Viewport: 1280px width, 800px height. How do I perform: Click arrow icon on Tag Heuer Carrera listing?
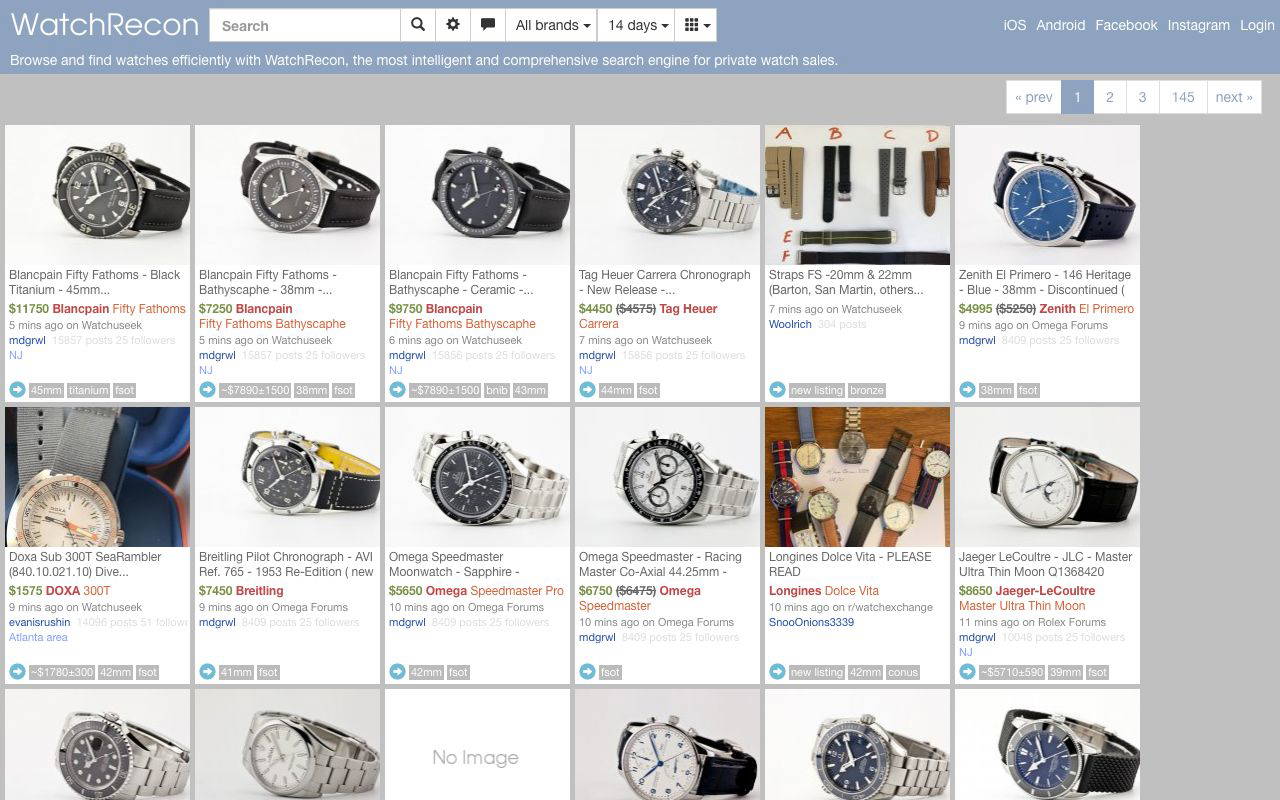point(587,390)
